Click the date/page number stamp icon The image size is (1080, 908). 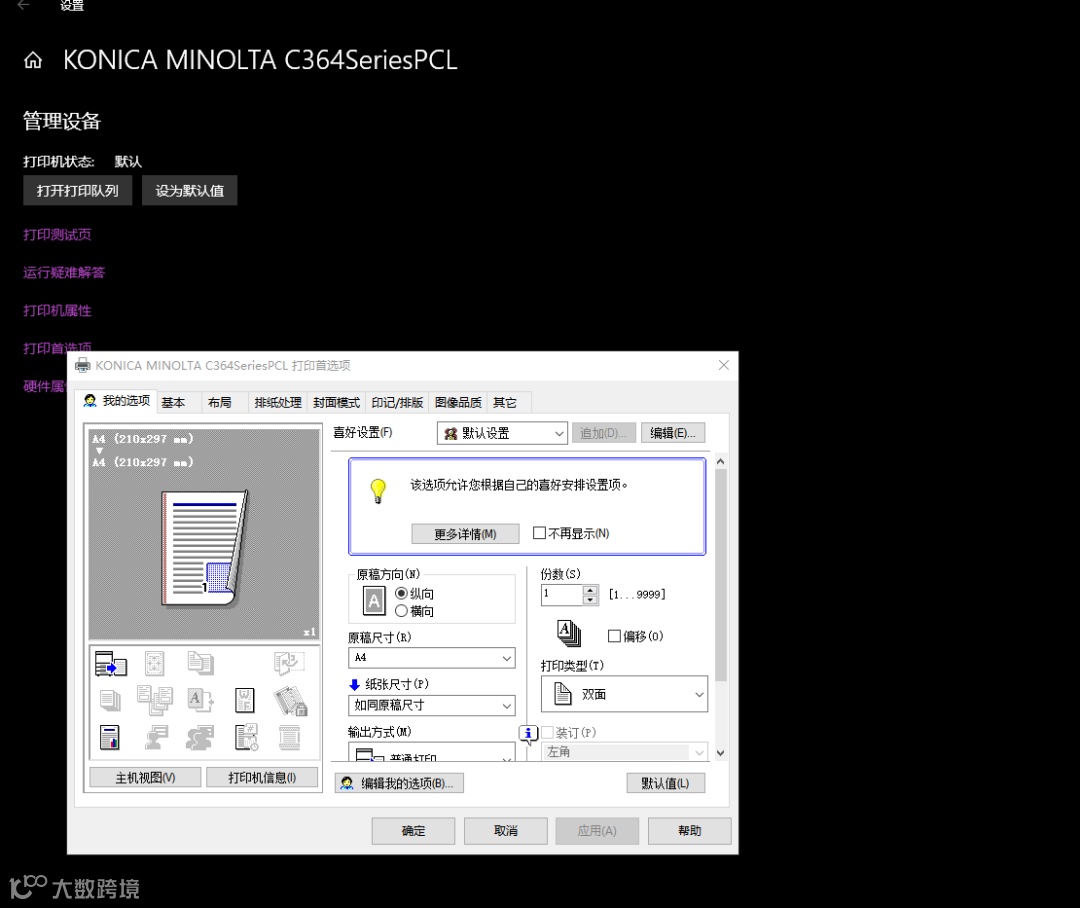coord(246,737)
